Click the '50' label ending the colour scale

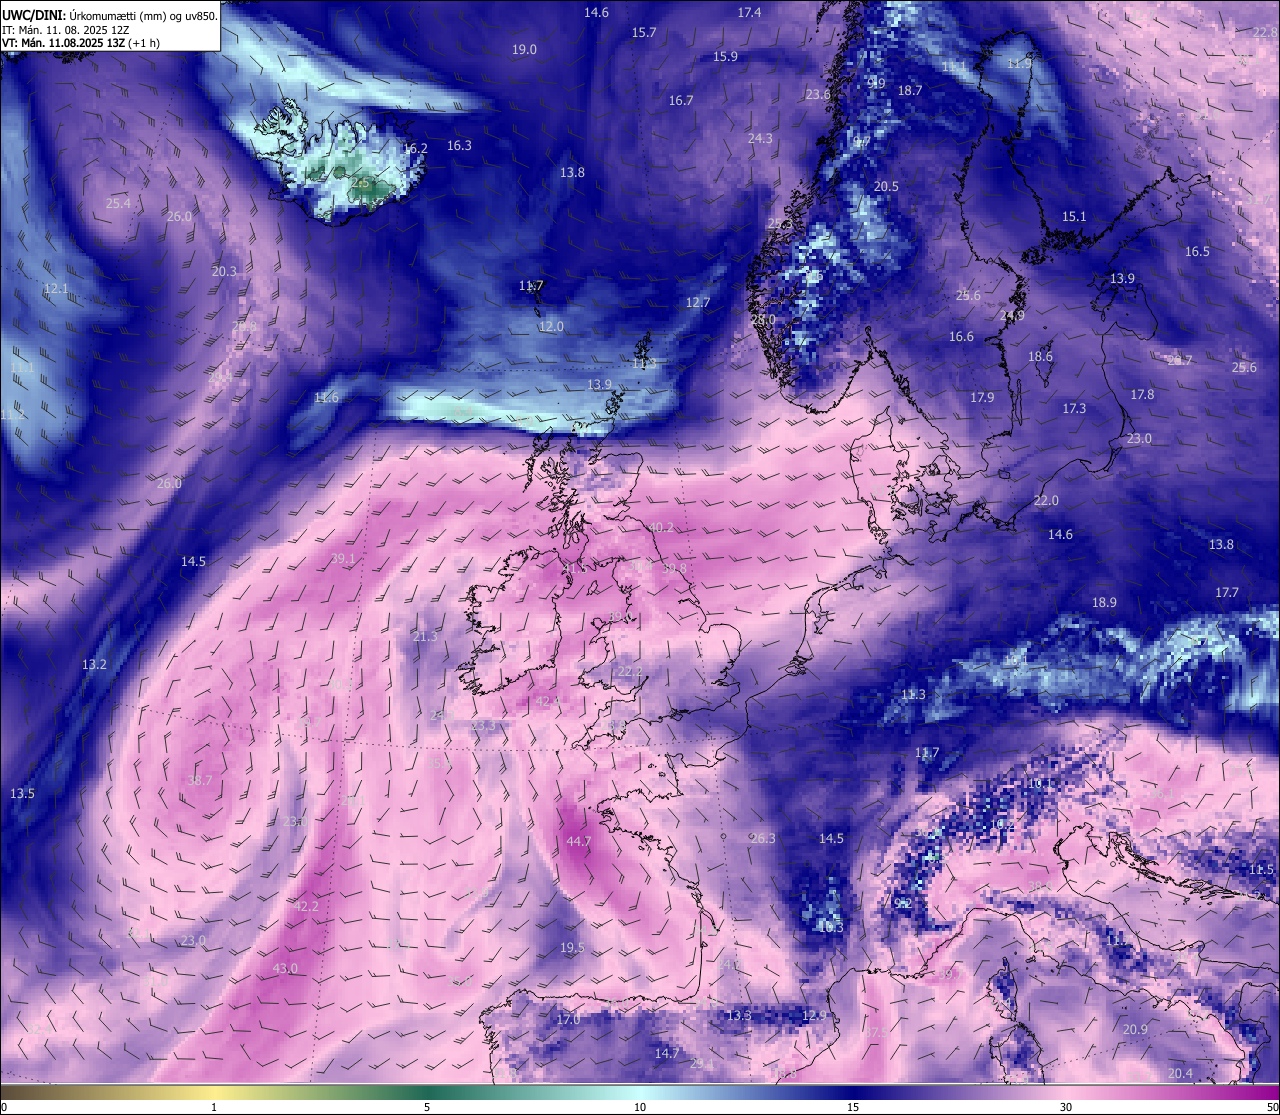[x=1271, y=1107]
